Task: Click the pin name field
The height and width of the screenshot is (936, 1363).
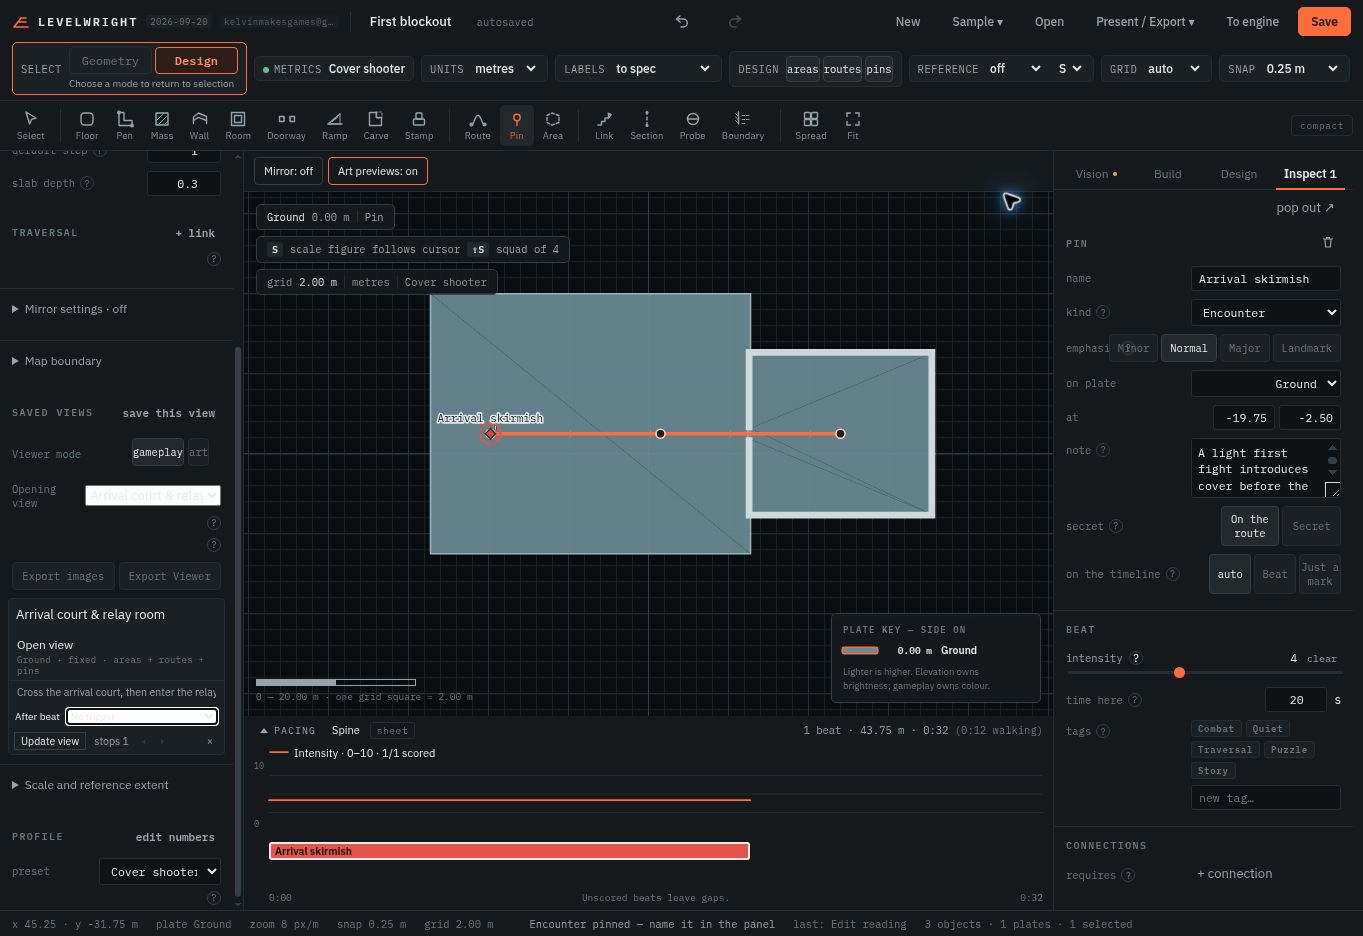Action: coord(1265,279)
